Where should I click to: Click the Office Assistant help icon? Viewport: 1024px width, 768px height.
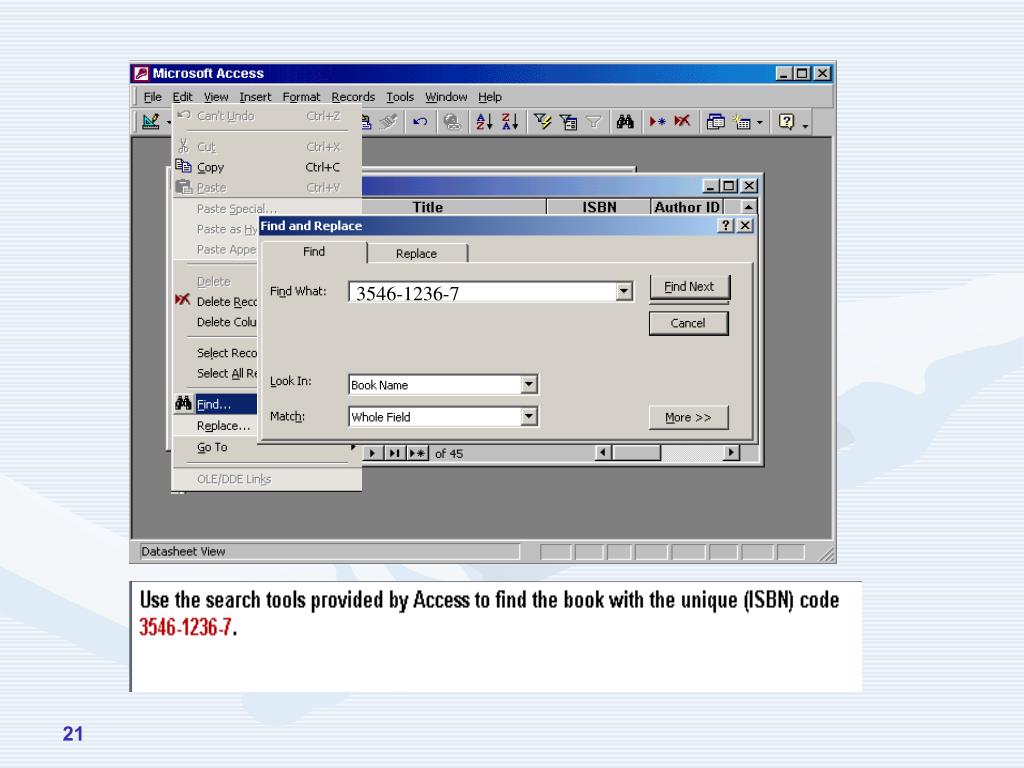(787, 121)
